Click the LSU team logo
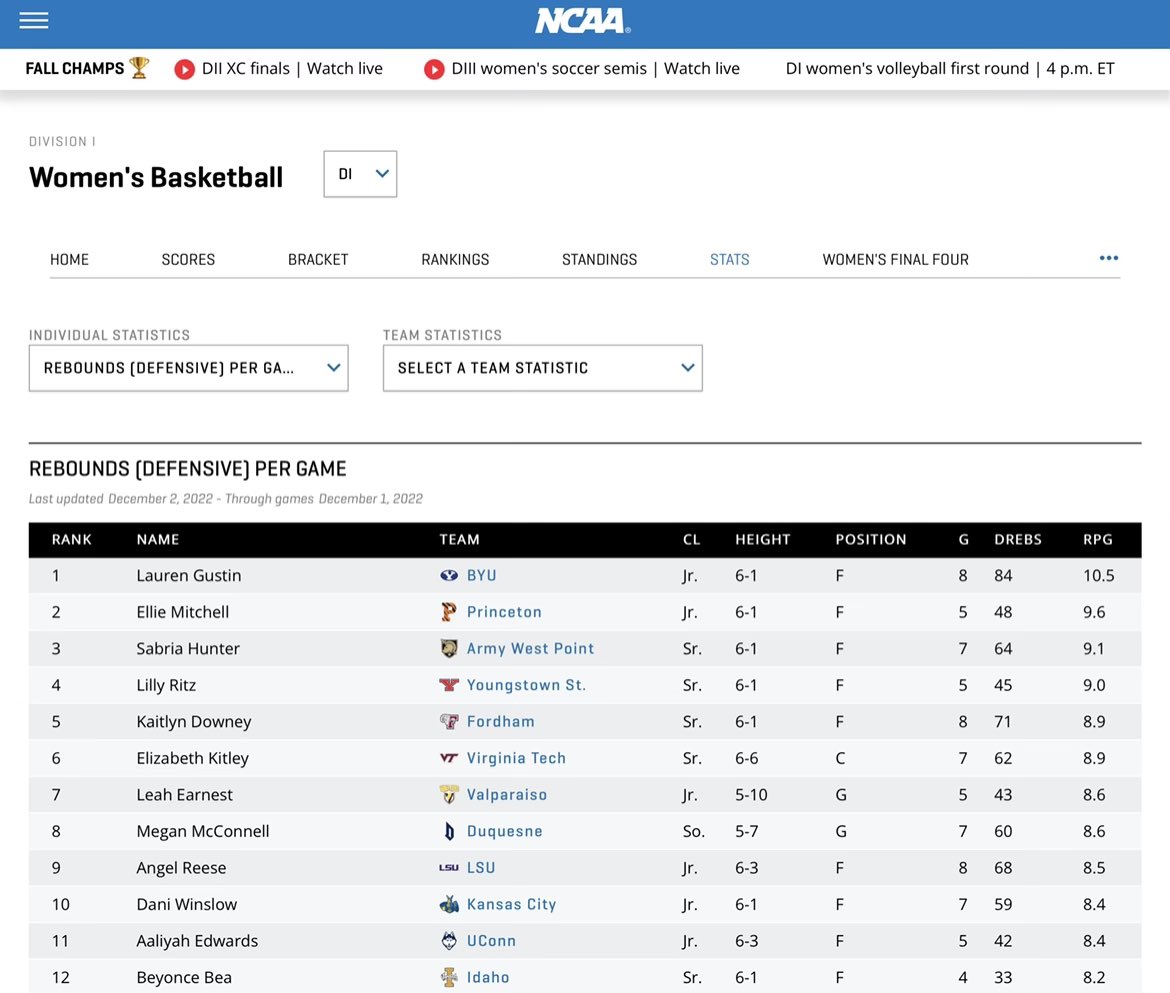 tap(448, 868)
